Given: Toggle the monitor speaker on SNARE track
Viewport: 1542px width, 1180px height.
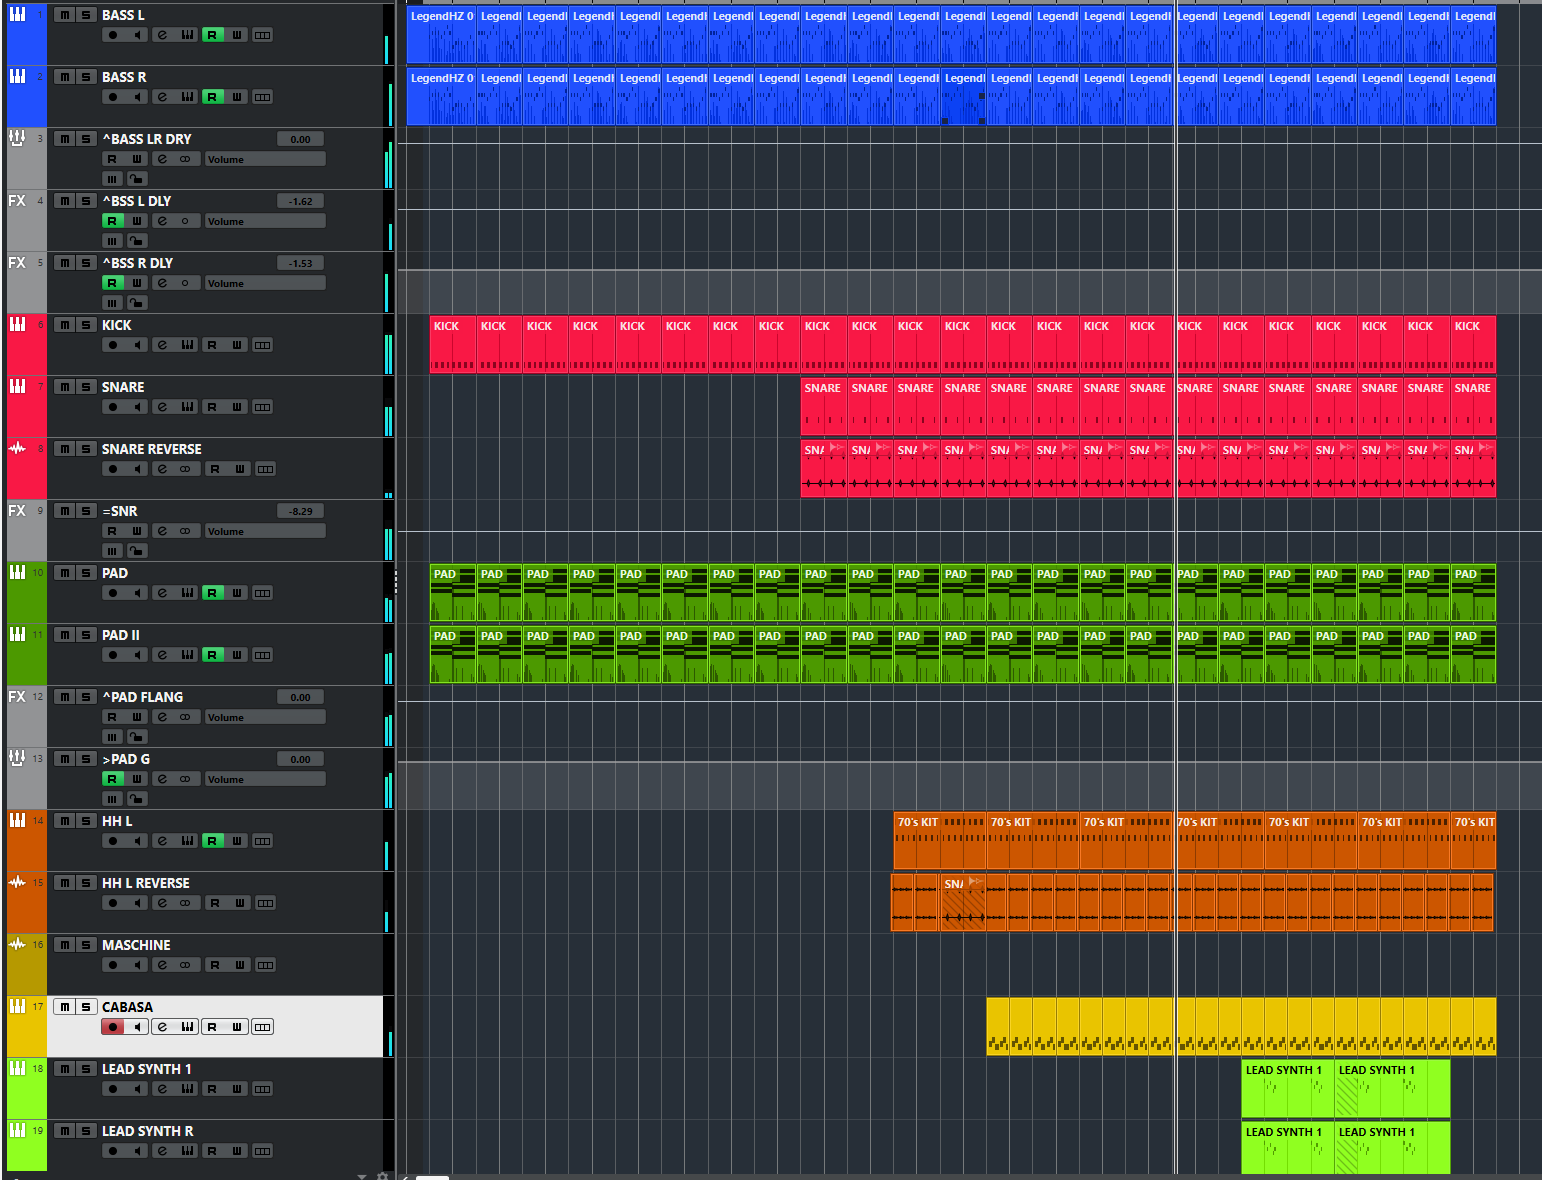Looking at the screenshot, I should click(x=137, y=407).
